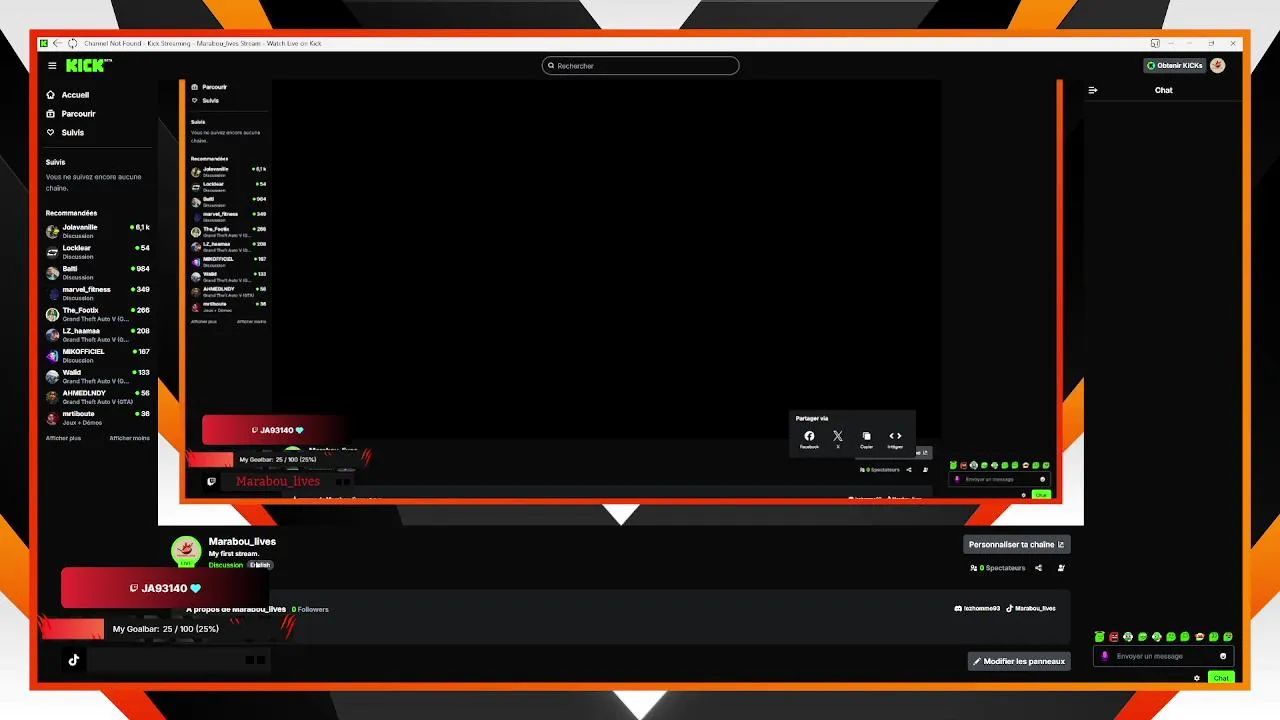Image resolution: width=1280 pixels, height=720 pixels.
Task: Click the share icon next to Spectateurs on main page
Action: tap(1038, 568)
